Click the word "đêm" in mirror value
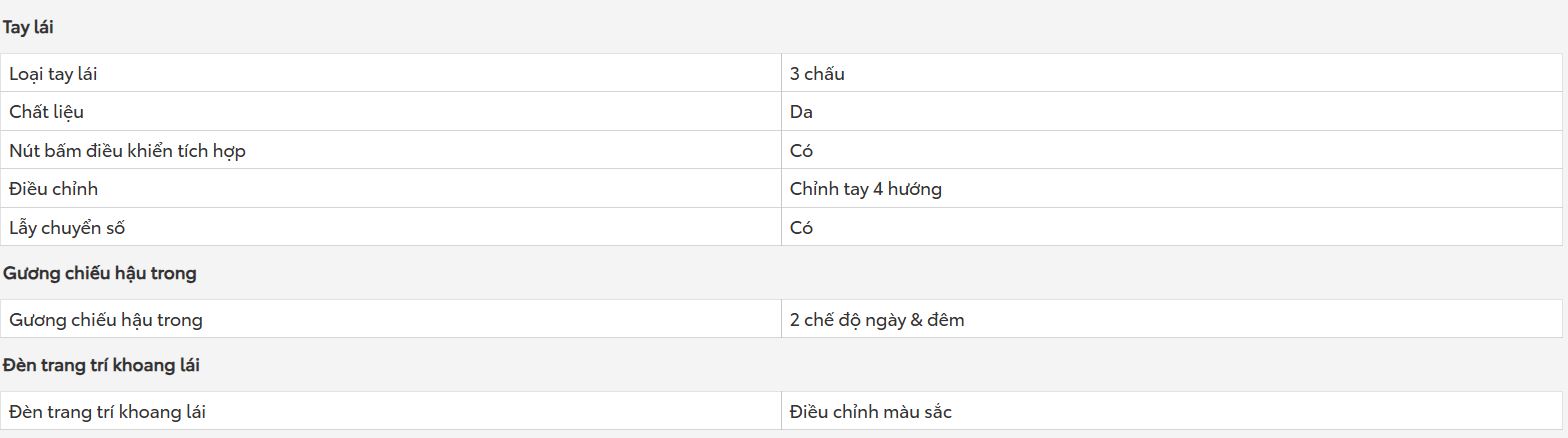 pyautogui.click(x=946, y=320)
